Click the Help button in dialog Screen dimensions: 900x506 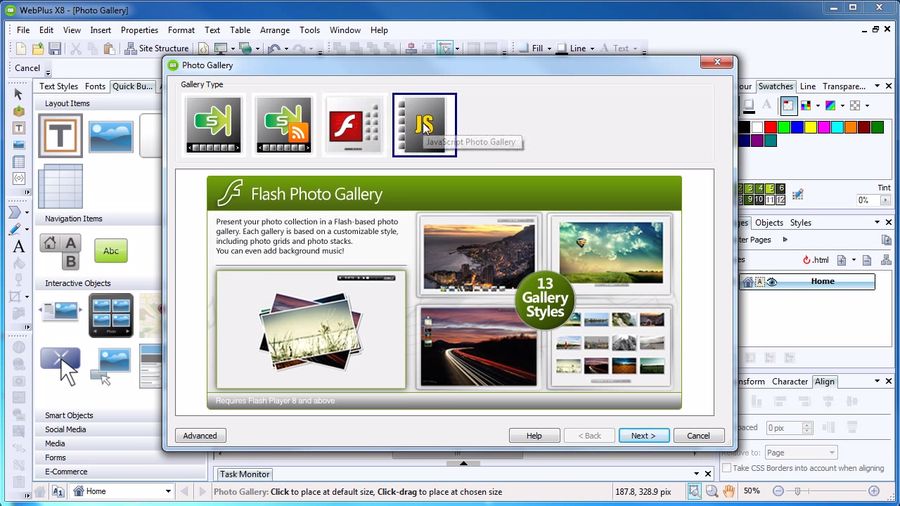point(534,435)
